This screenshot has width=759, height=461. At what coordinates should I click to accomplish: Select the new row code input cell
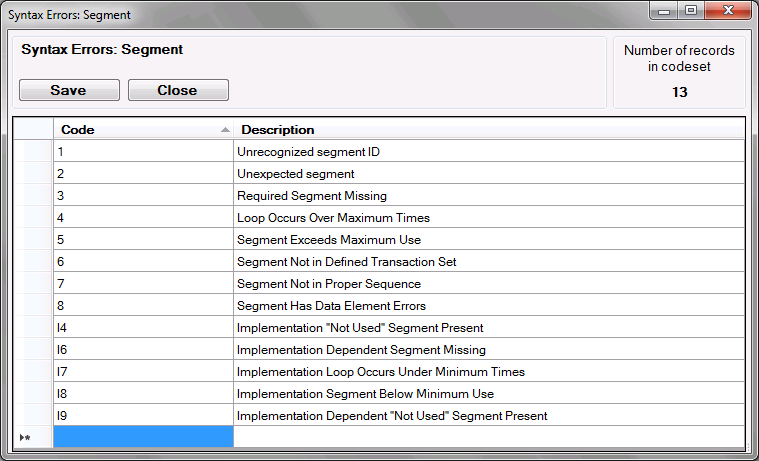(x=143, y=437)
